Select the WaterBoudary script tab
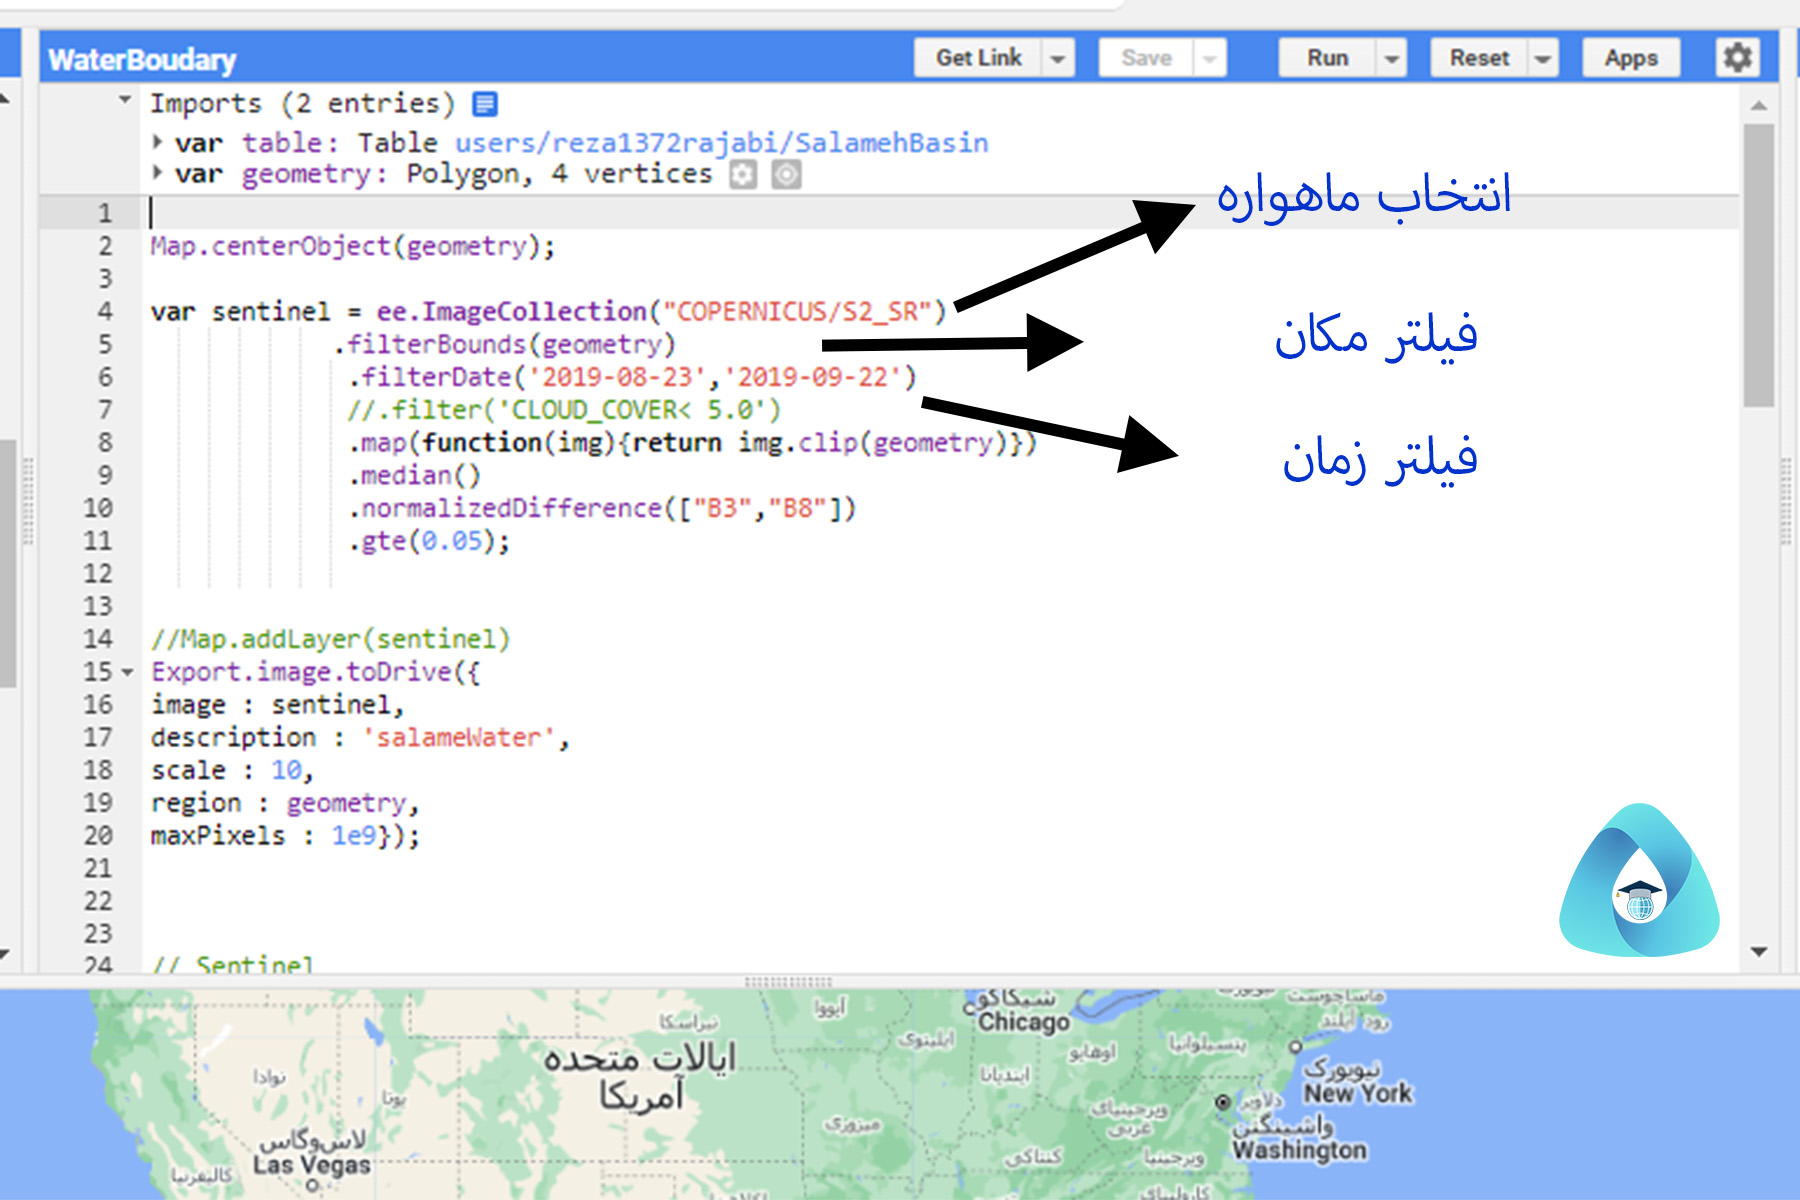1800x1200 pixels. click(142, 58)
